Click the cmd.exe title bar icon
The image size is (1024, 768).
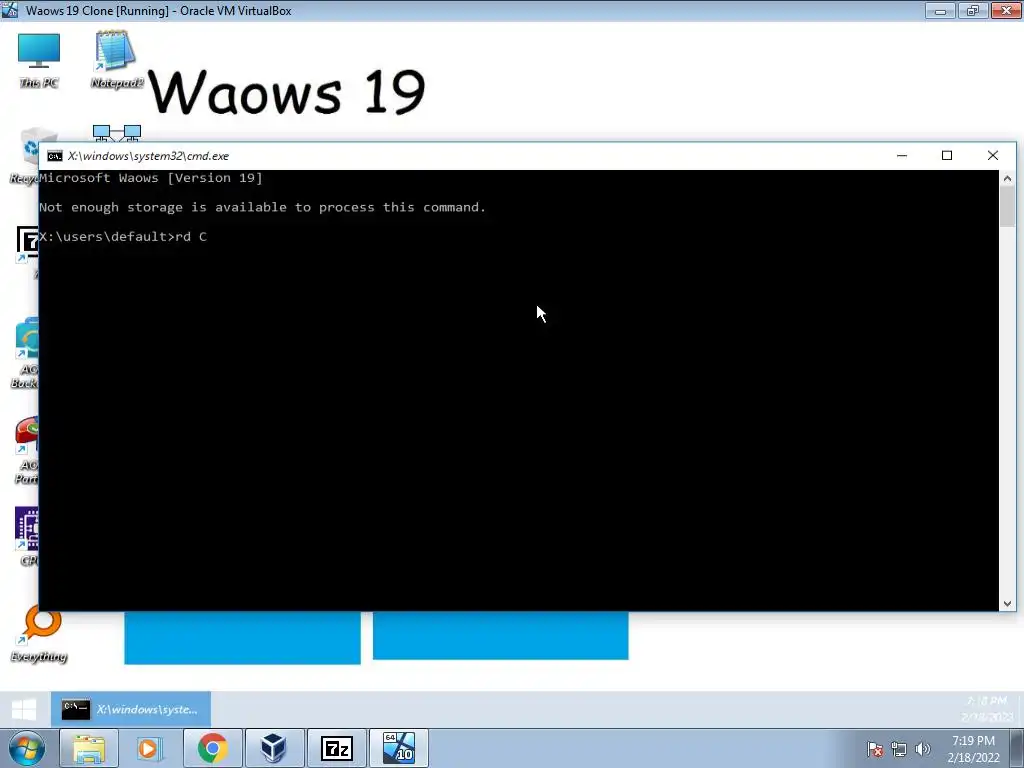click(55, 156)
